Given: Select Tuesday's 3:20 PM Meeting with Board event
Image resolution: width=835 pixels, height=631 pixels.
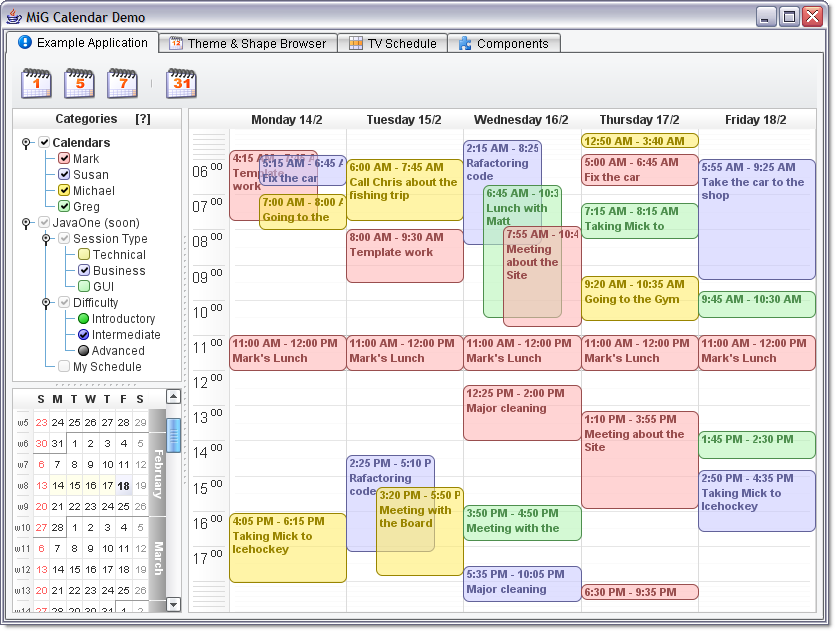Looking at the screenshot, I should (x=420, y=531).
